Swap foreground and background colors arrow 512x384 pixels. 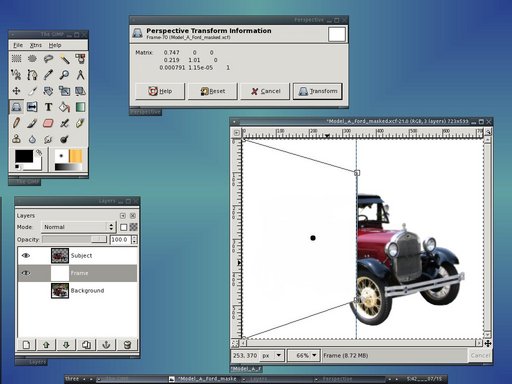(x=39, y=153)
